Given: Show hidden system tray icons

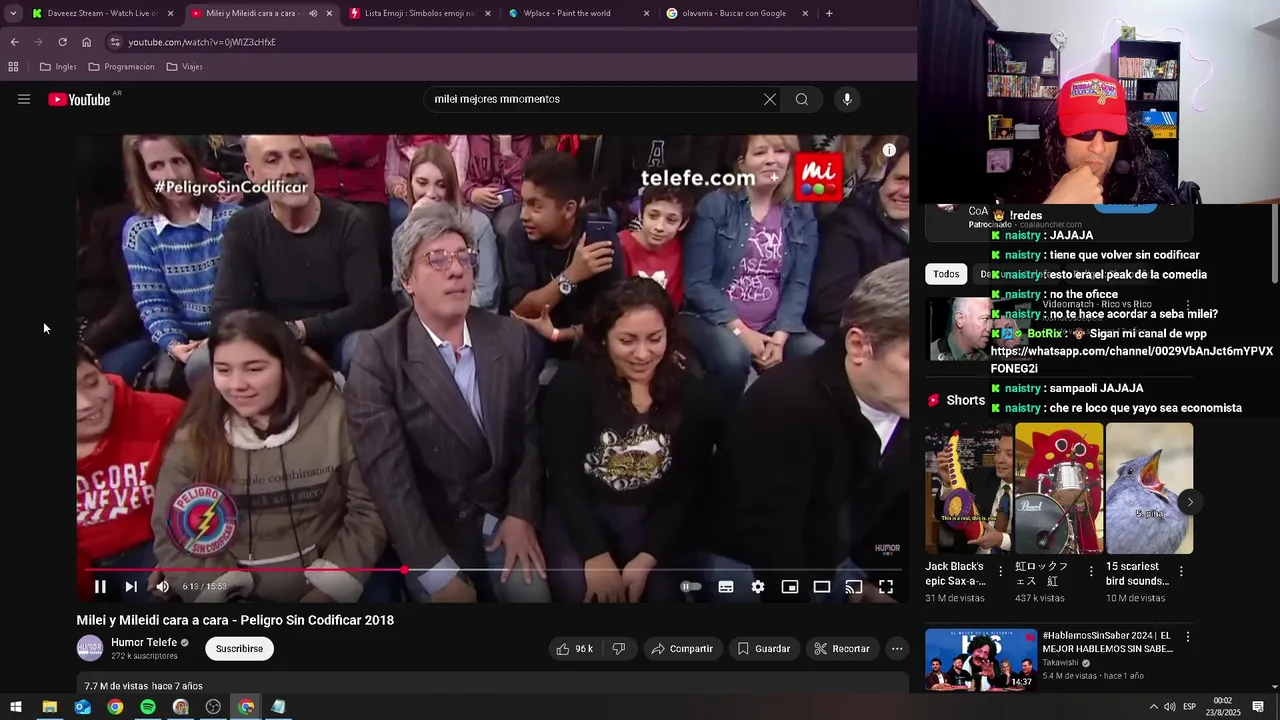Looking at the screenshot, I should tap(1153, 707).
